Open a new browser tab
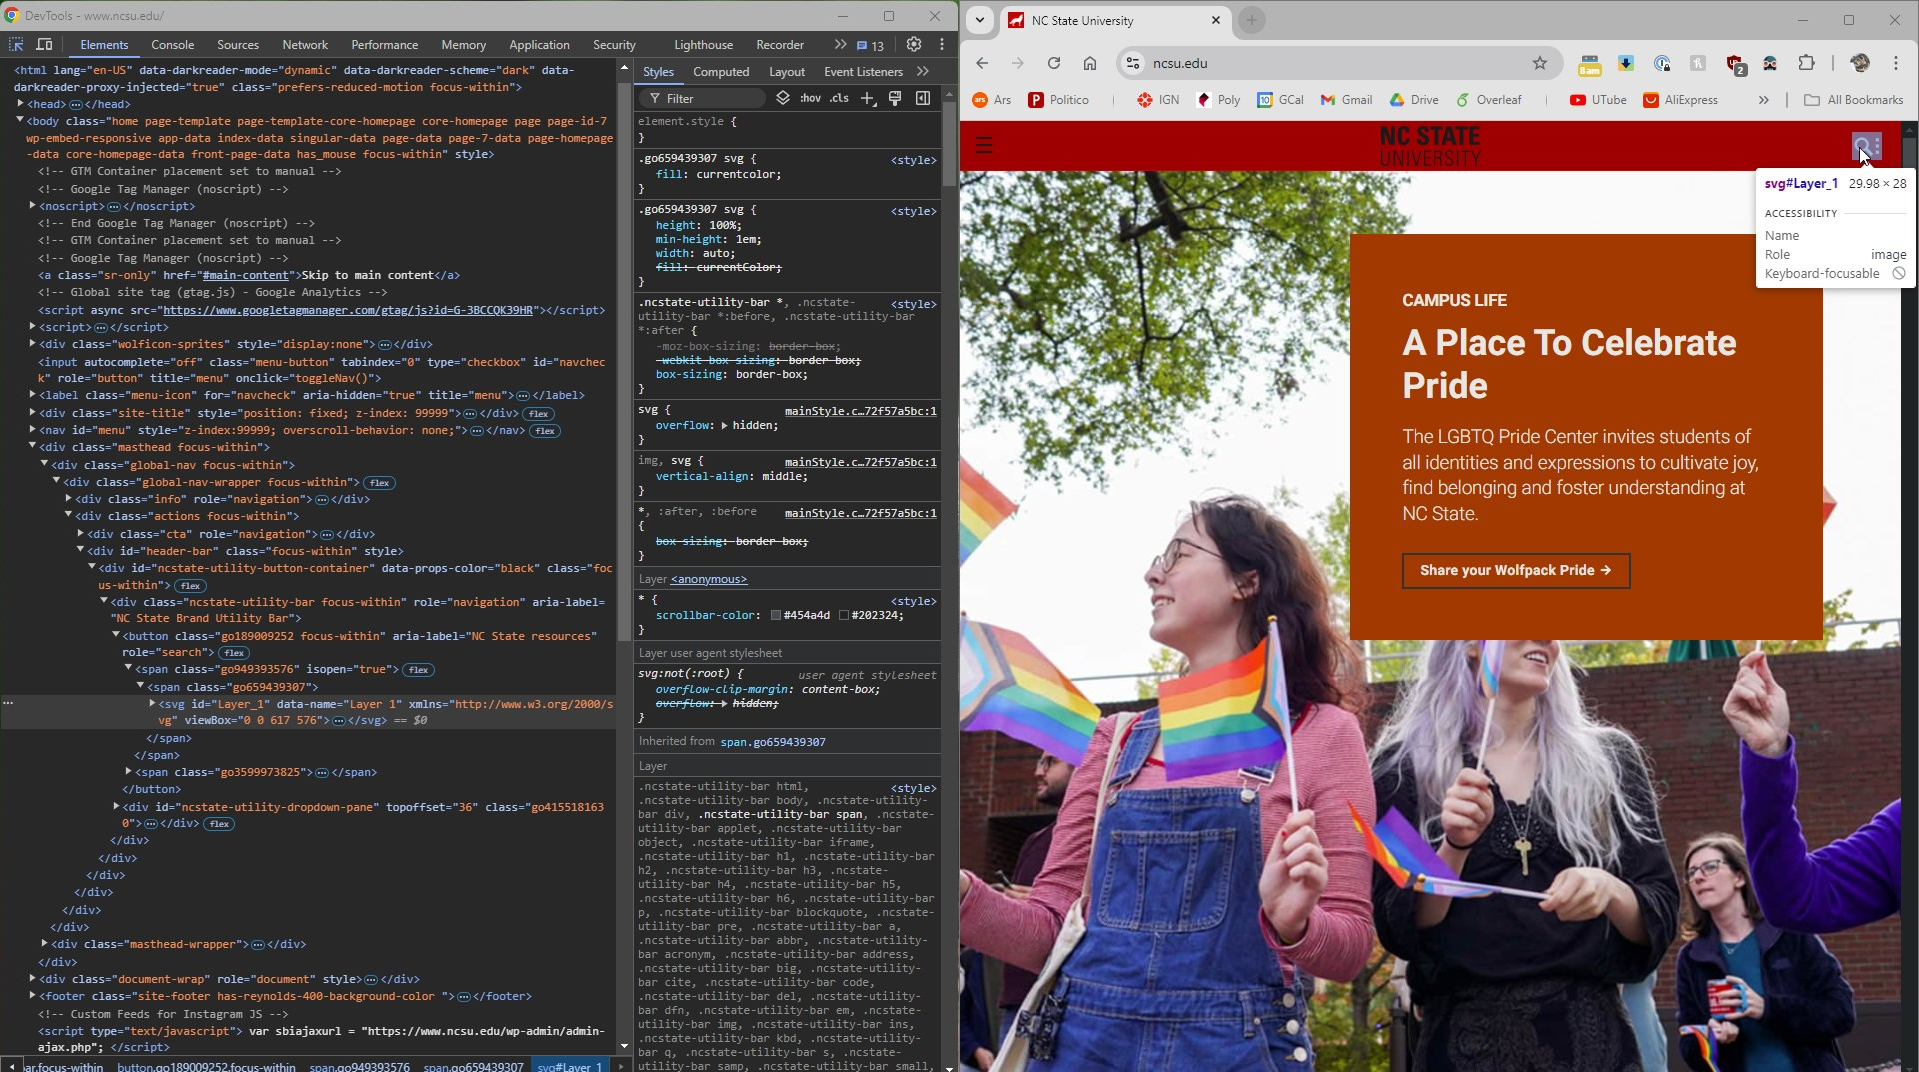Viewport: 1919px width, 1072px height. tap(1251, 20)
